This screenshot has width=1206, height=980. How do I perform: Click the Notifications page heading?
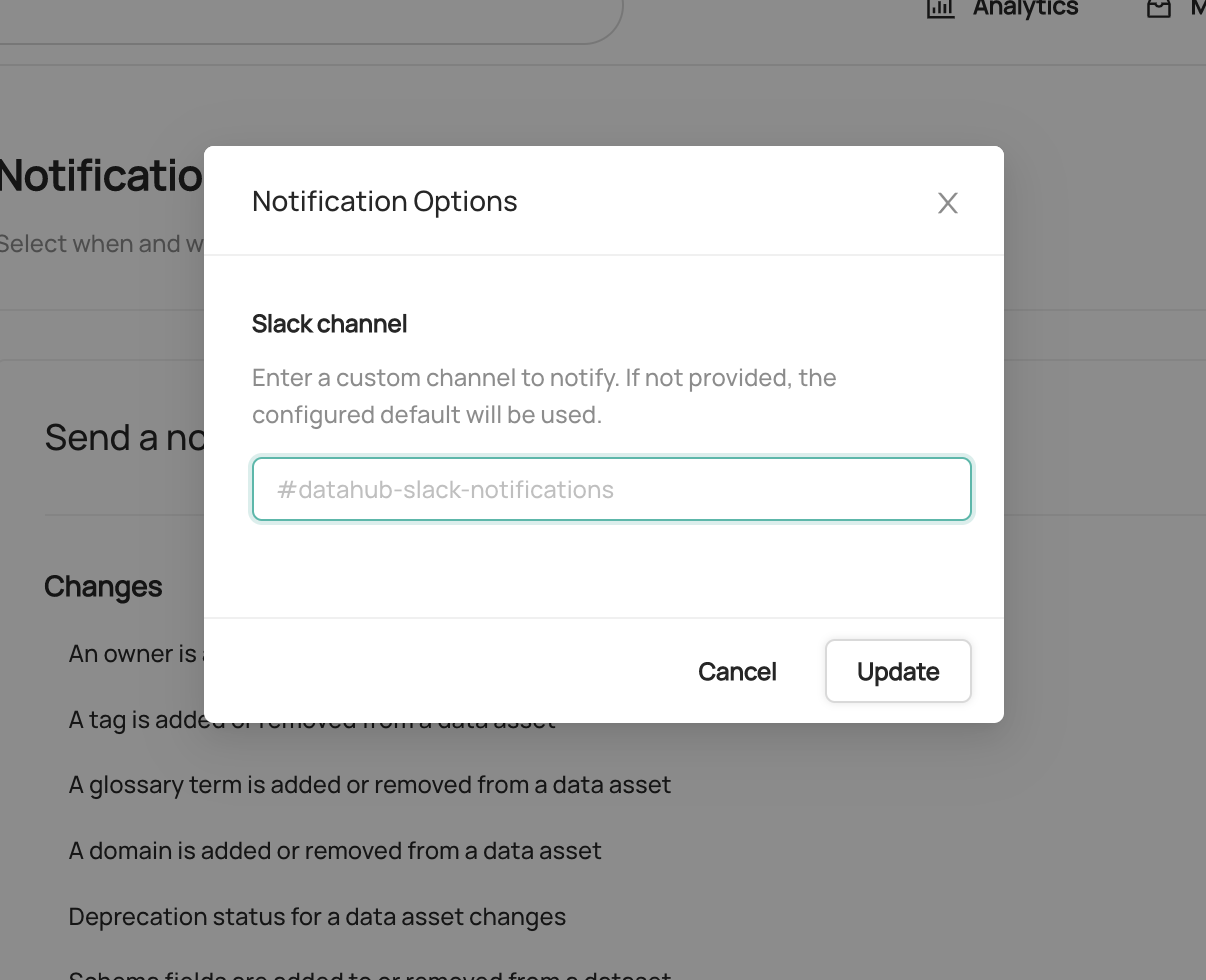pyautogui.click(x=102, y=176)
